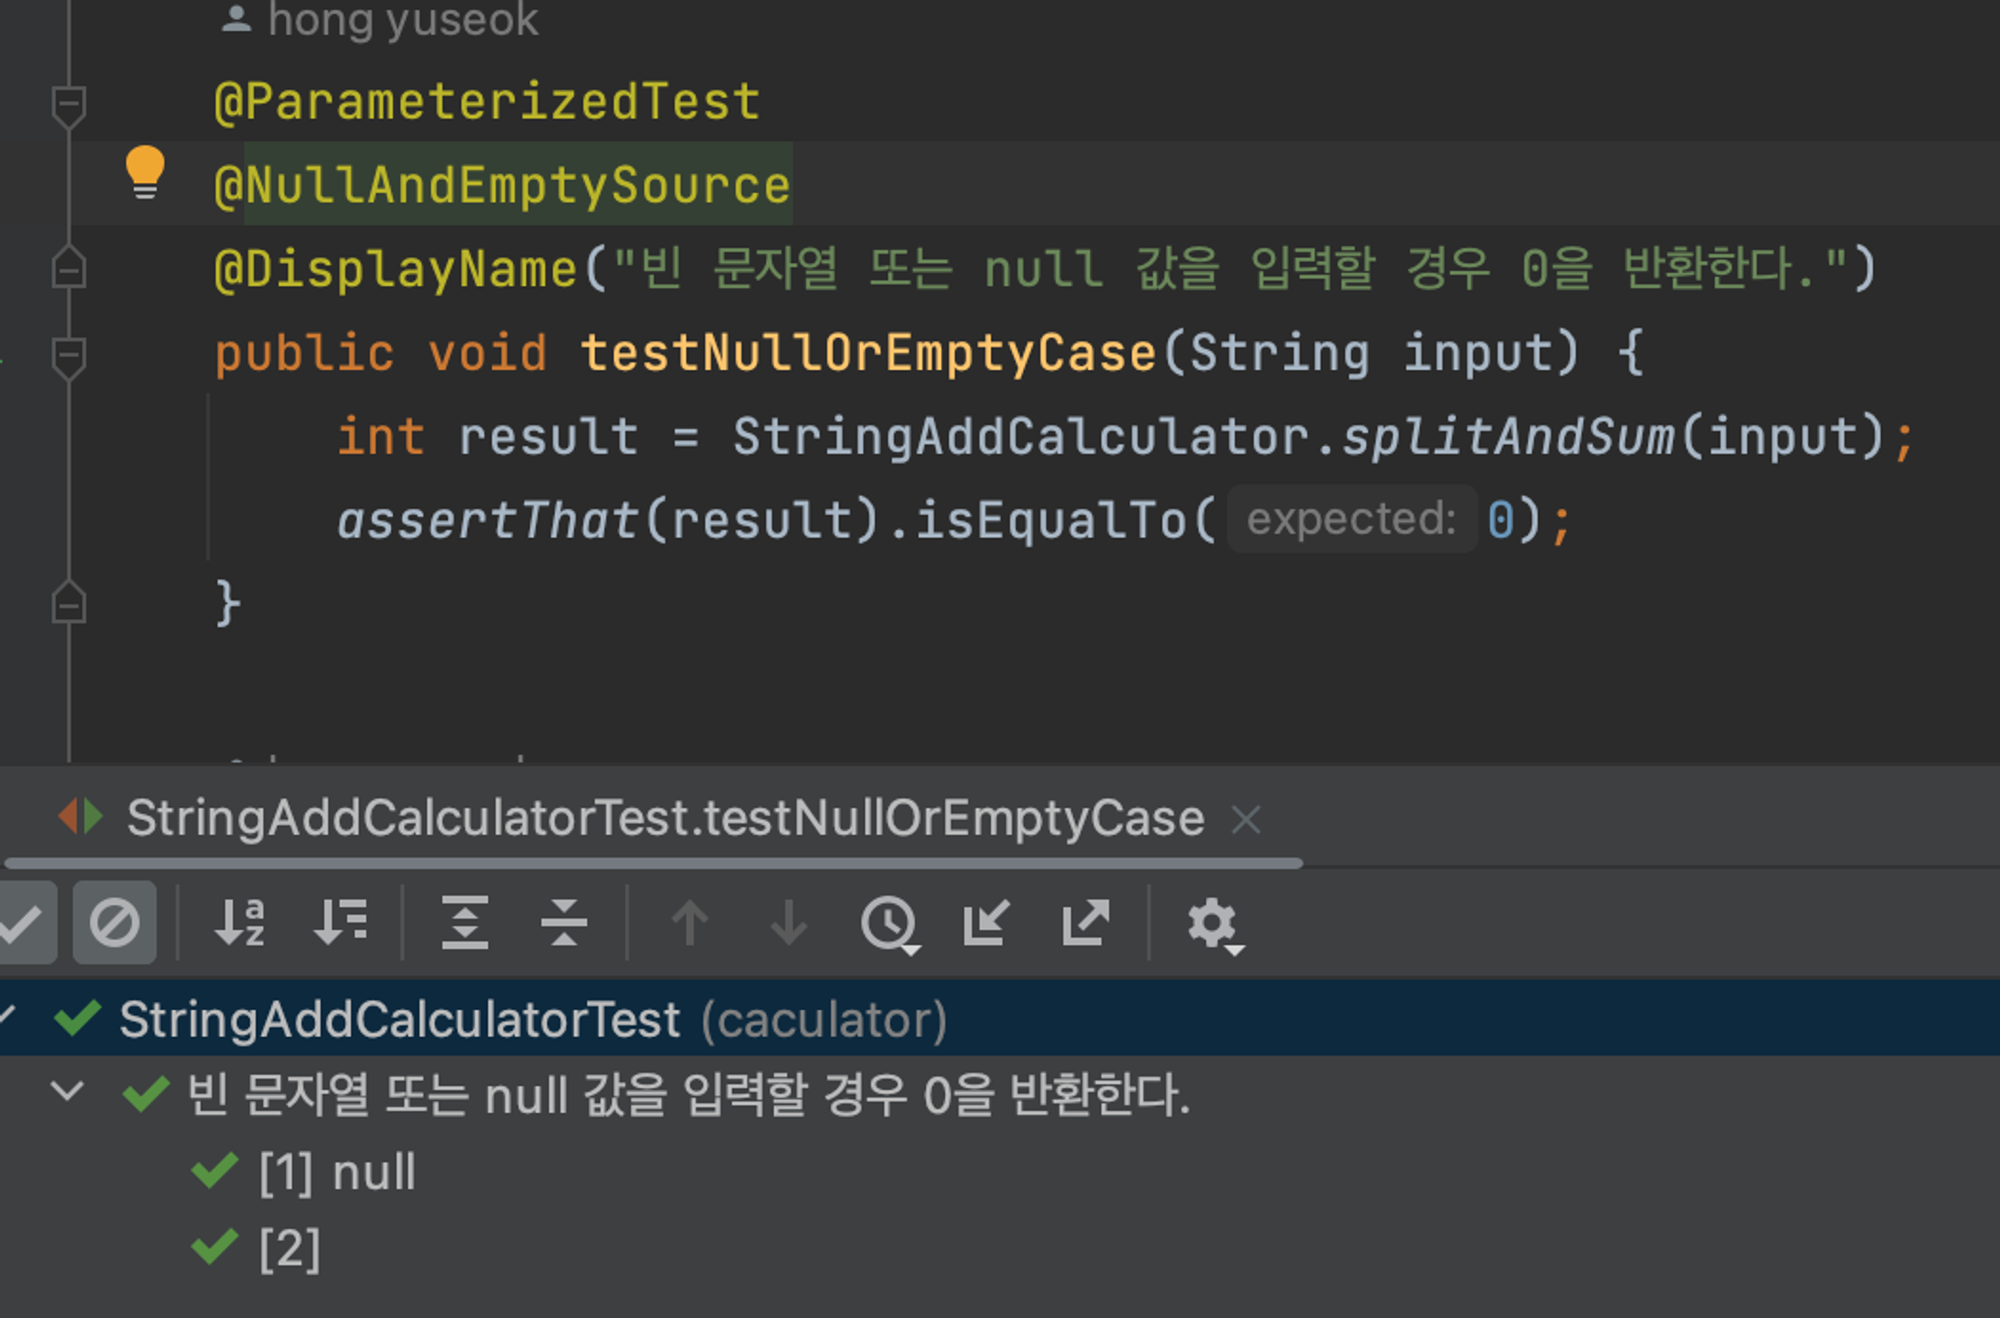The image size is (2000, 1318).
Task: Open test history clock icon
Action: pos(889,922)
